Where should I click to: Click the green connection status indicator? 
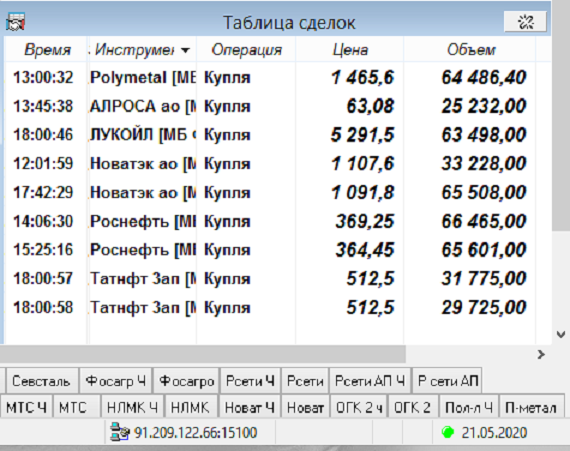pos(447,432)
